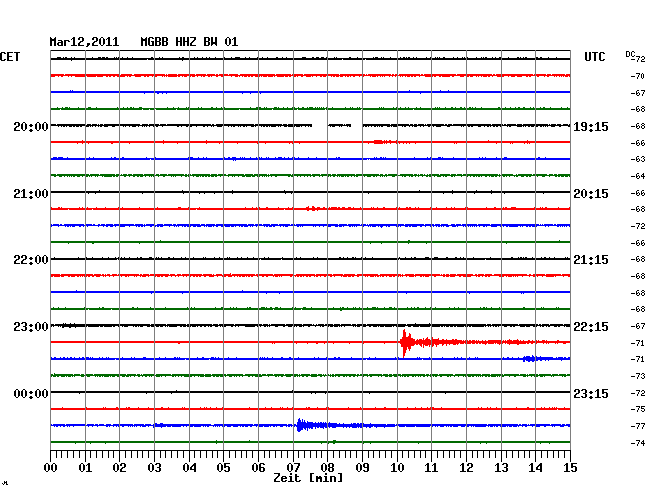Screen dimensions: 650x494
Task: Select DC offset value -77
Action: pos(638,426)
